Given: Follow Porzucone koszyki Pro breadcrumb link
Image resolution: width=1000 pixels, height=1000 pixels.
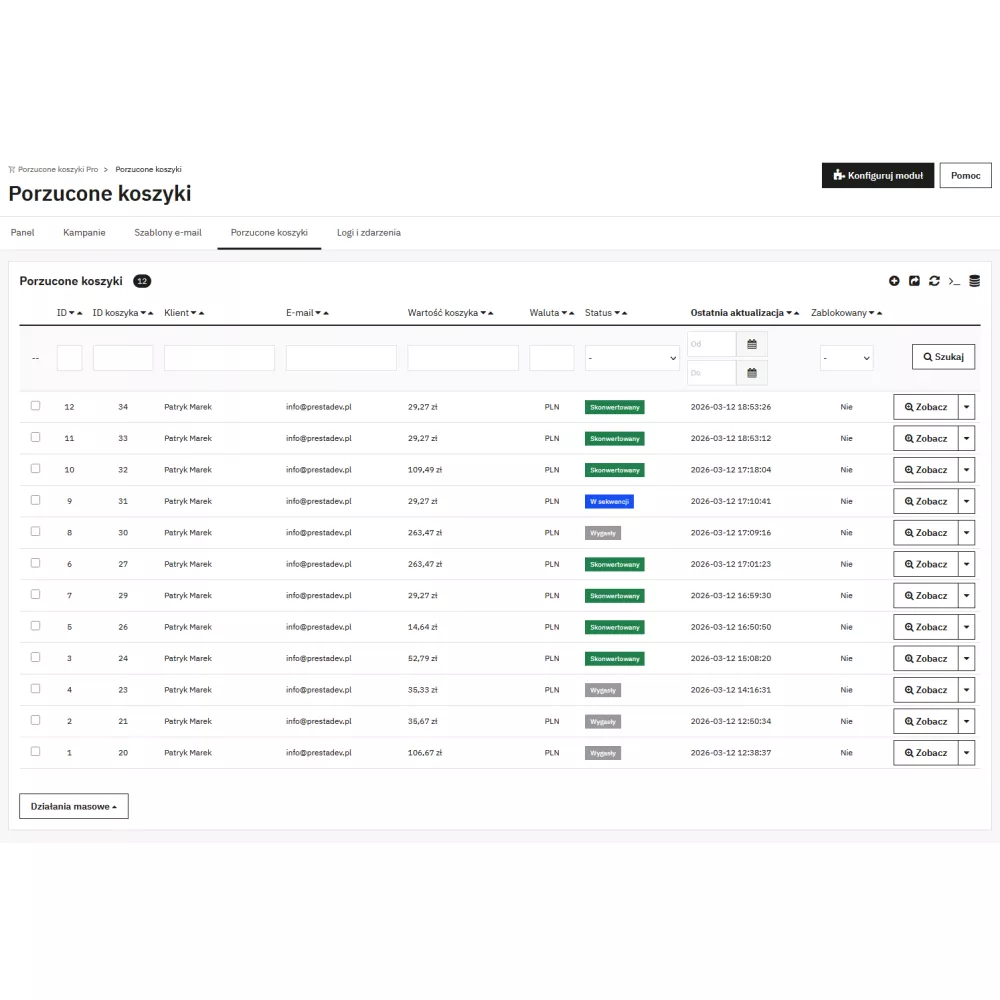Looking at the screenshot, I should 58,170.
